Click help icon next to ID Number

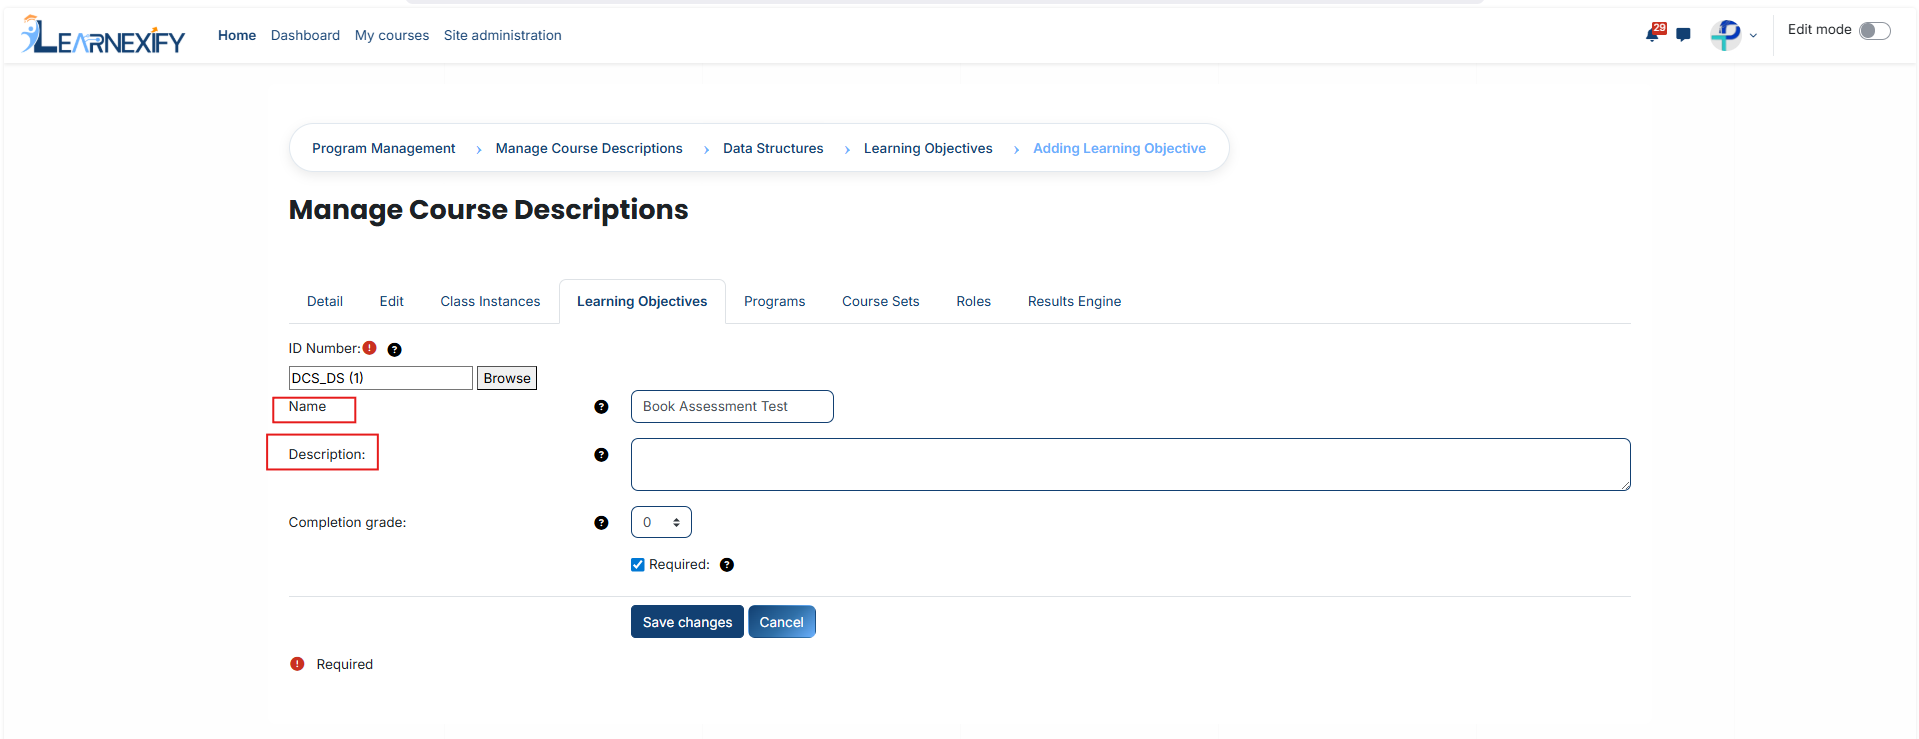(394, 349)
